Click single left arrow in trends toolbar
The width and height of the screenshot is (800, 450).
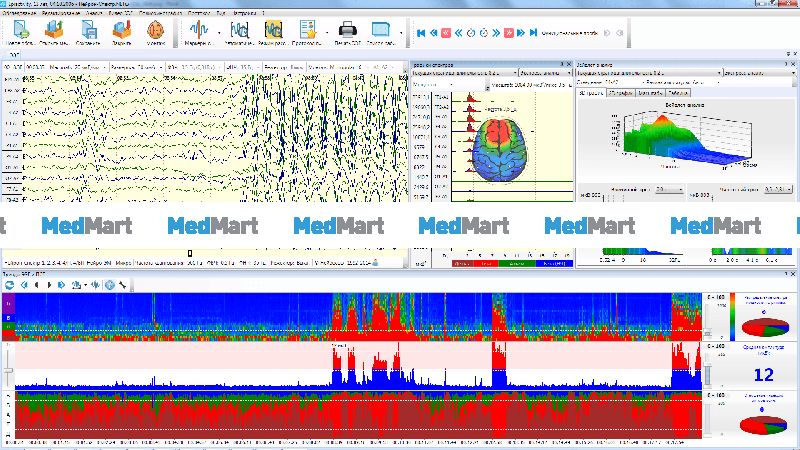click(x=37, y=285)
